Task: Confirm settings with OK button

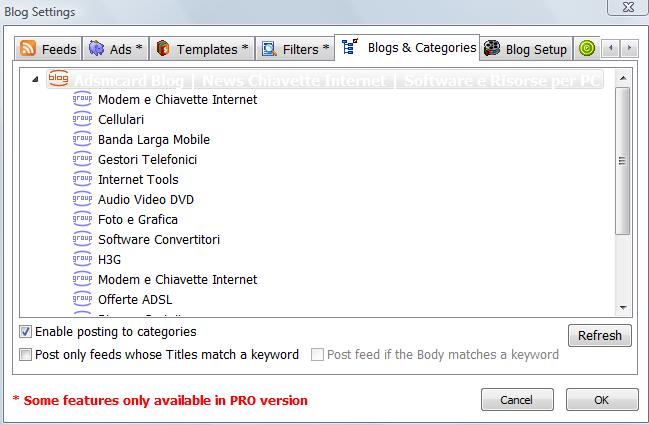Action: point(602,400)
